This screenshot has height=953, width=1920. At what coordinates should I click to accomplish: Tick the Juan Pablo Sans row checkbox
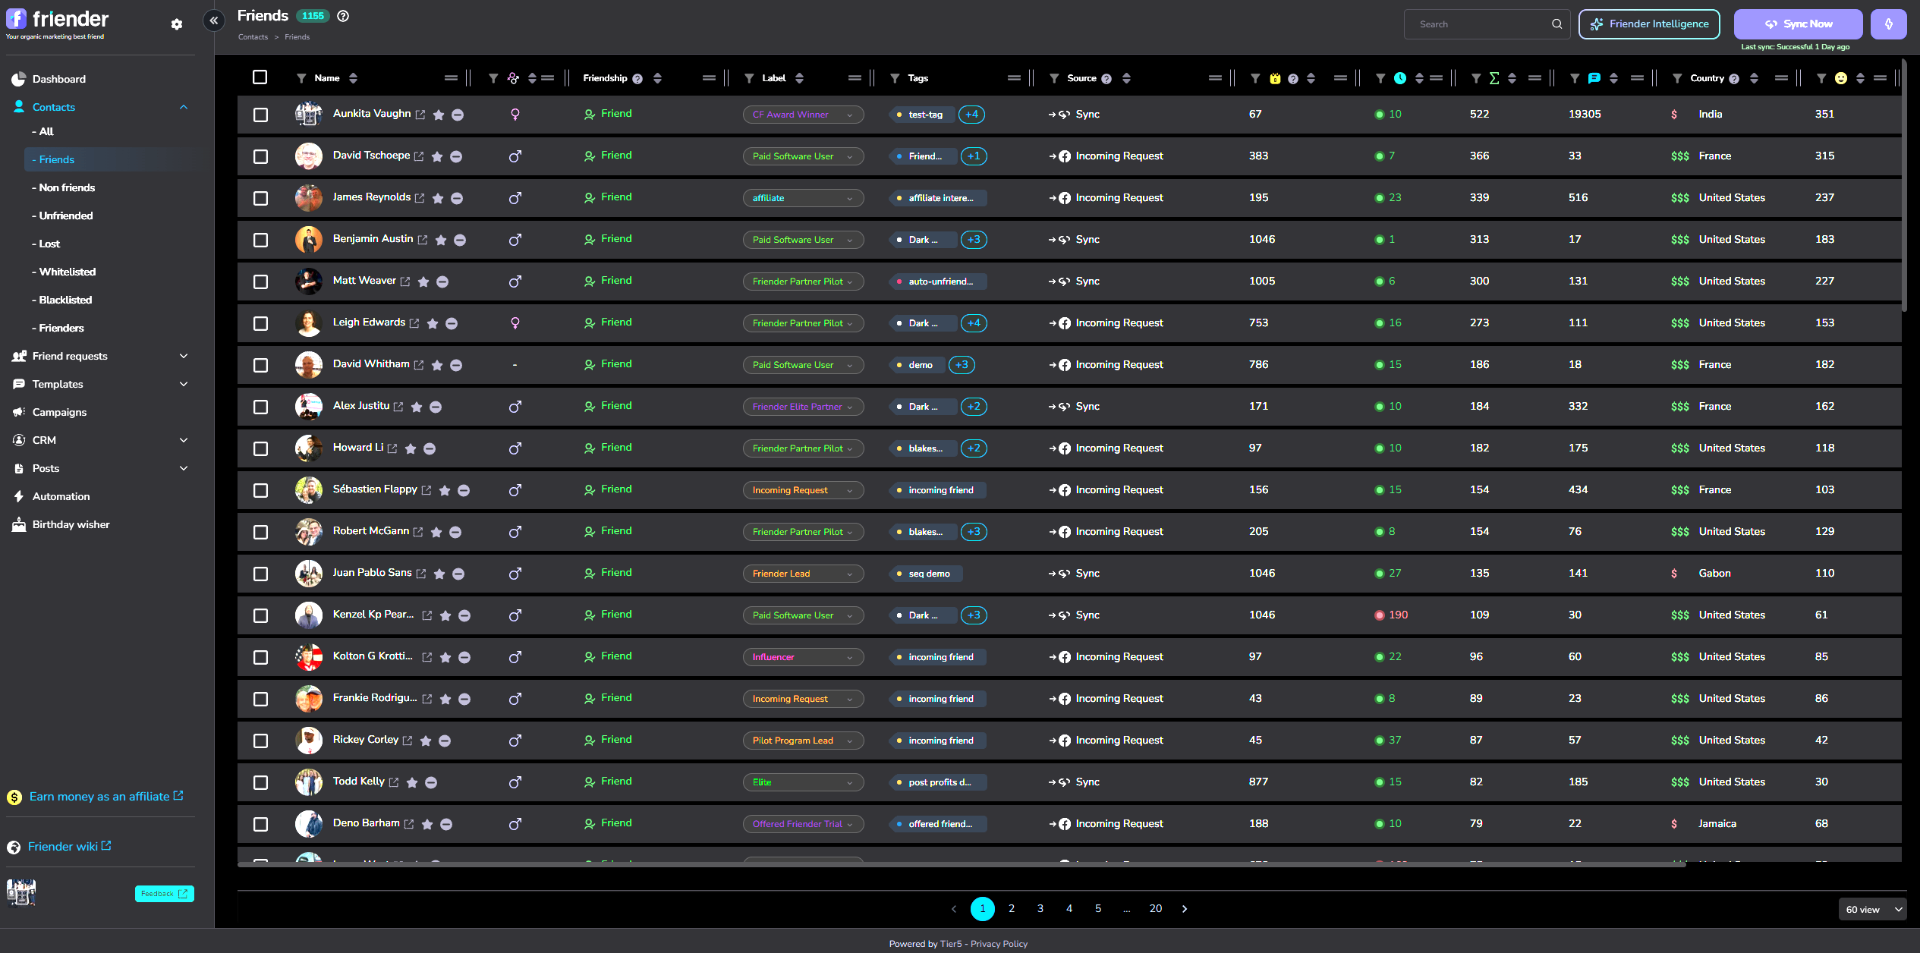(261, 574)
